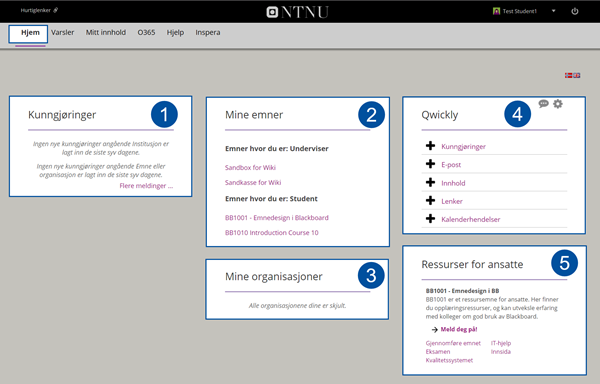600x384 pixels.
Task: Click the Lenker link in Qwickly
Action: pyautogui.click(x=452, y=201)
